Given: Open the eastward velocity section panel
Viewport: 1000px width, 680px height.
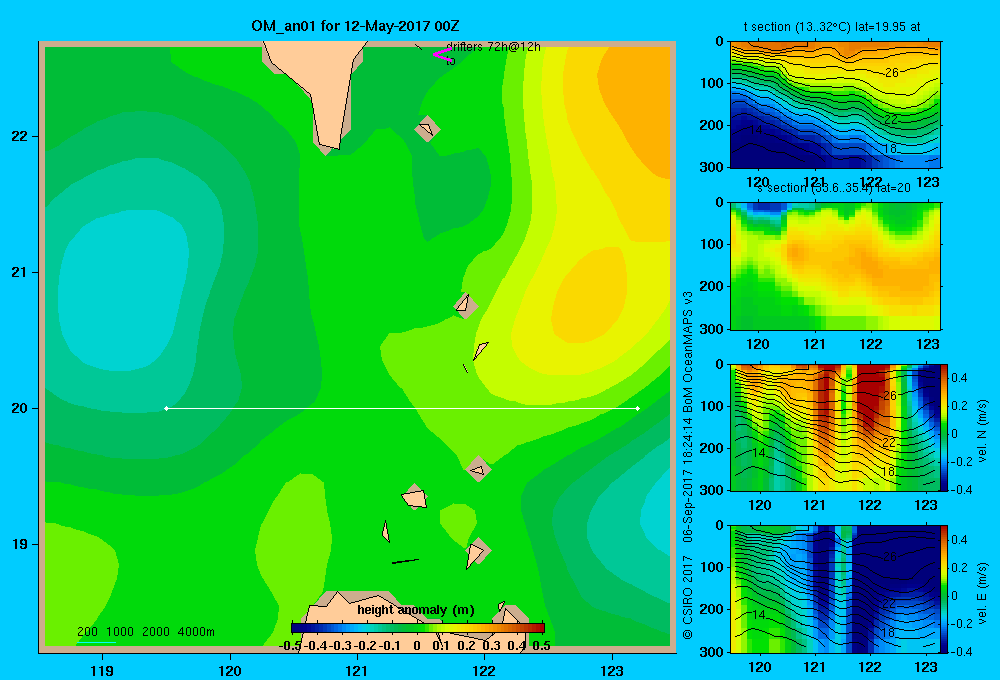Looking at the screenshot, I should tap(835, 589).
